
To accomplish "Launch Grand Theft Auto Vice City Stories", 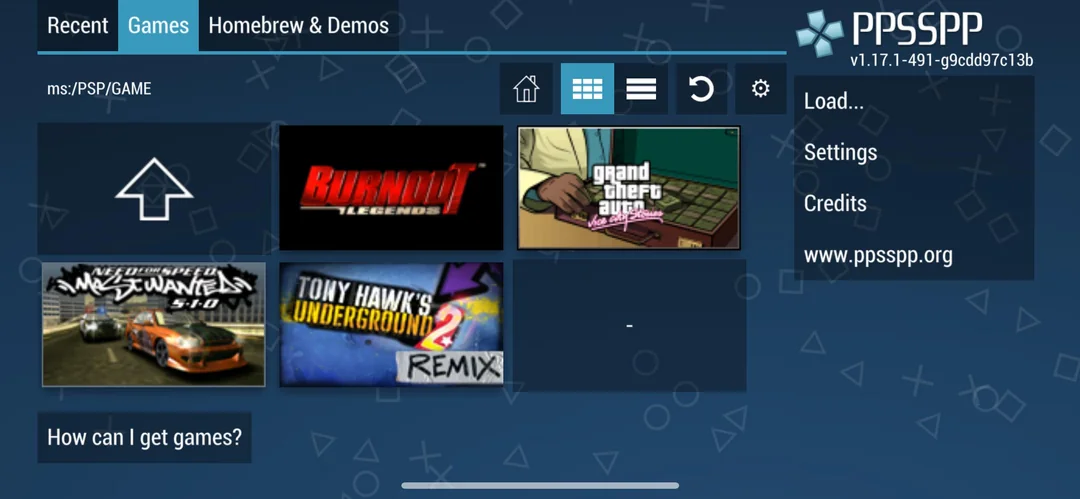I will tap(629, 188).
